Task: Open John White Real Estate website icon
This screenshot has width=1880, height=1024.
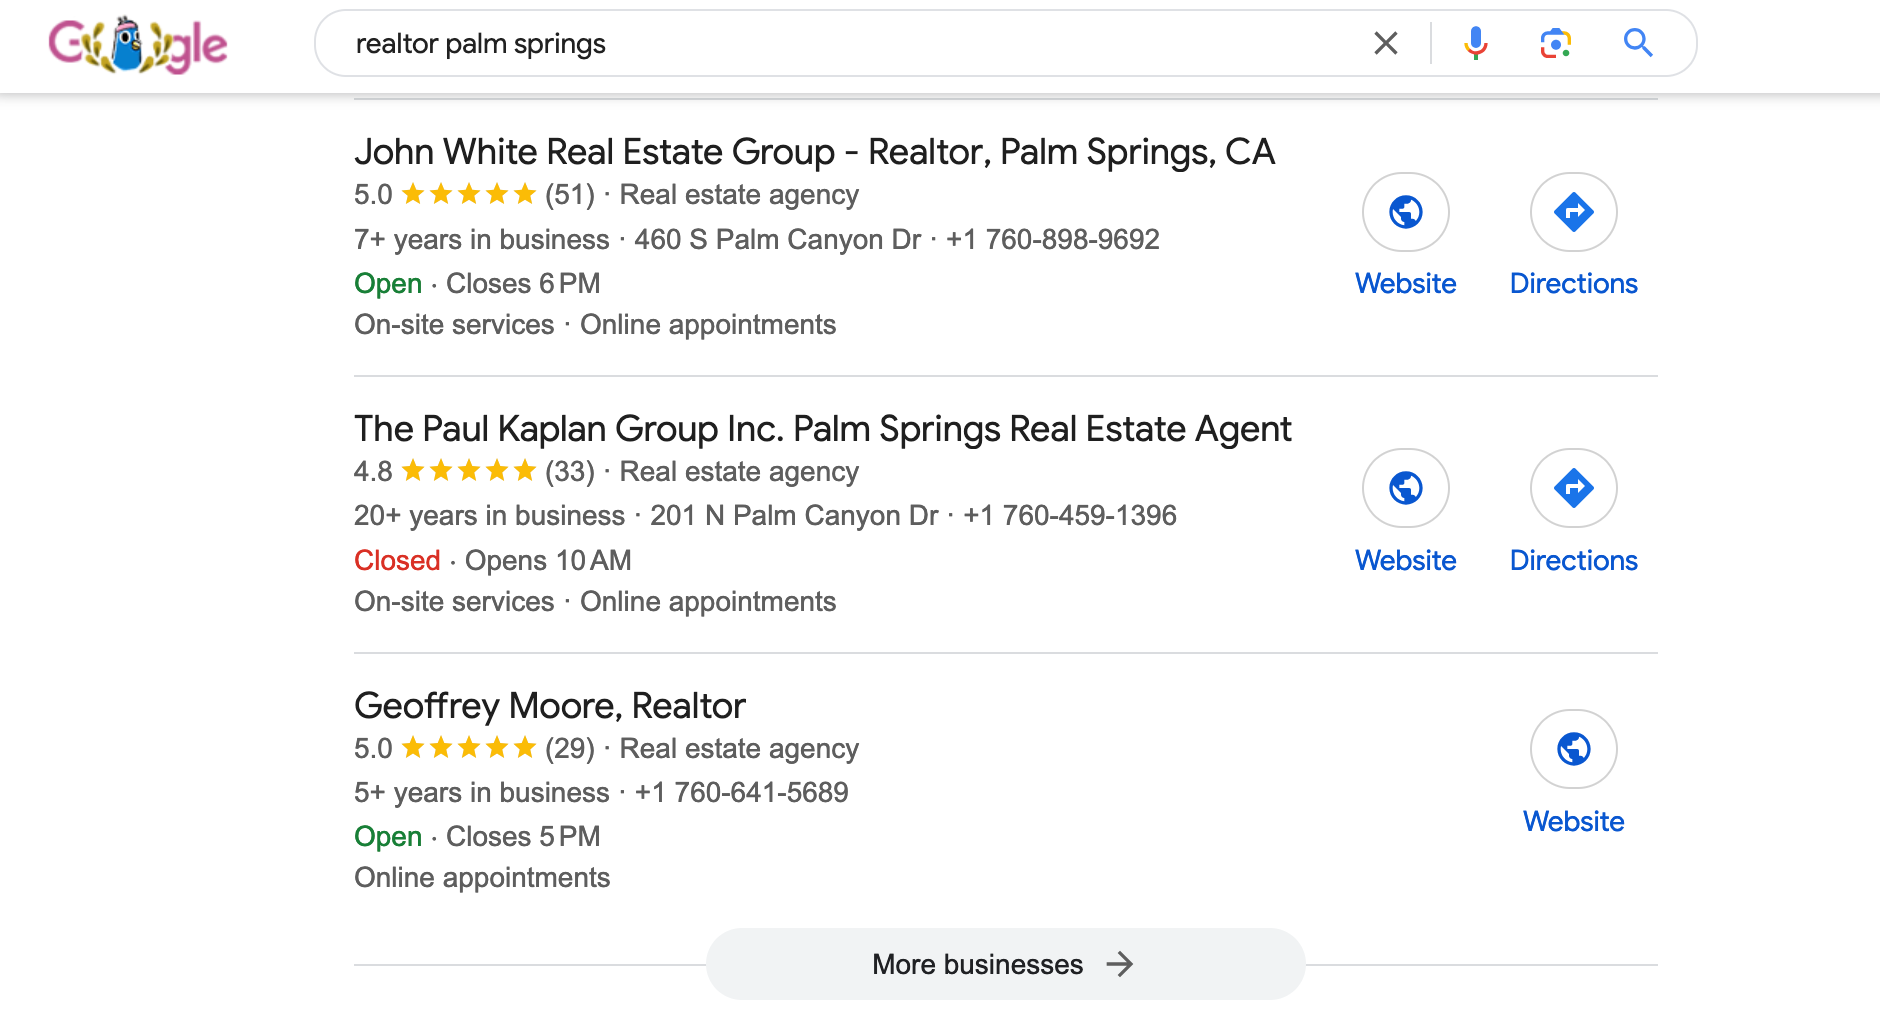Action: coord(1405,212)
